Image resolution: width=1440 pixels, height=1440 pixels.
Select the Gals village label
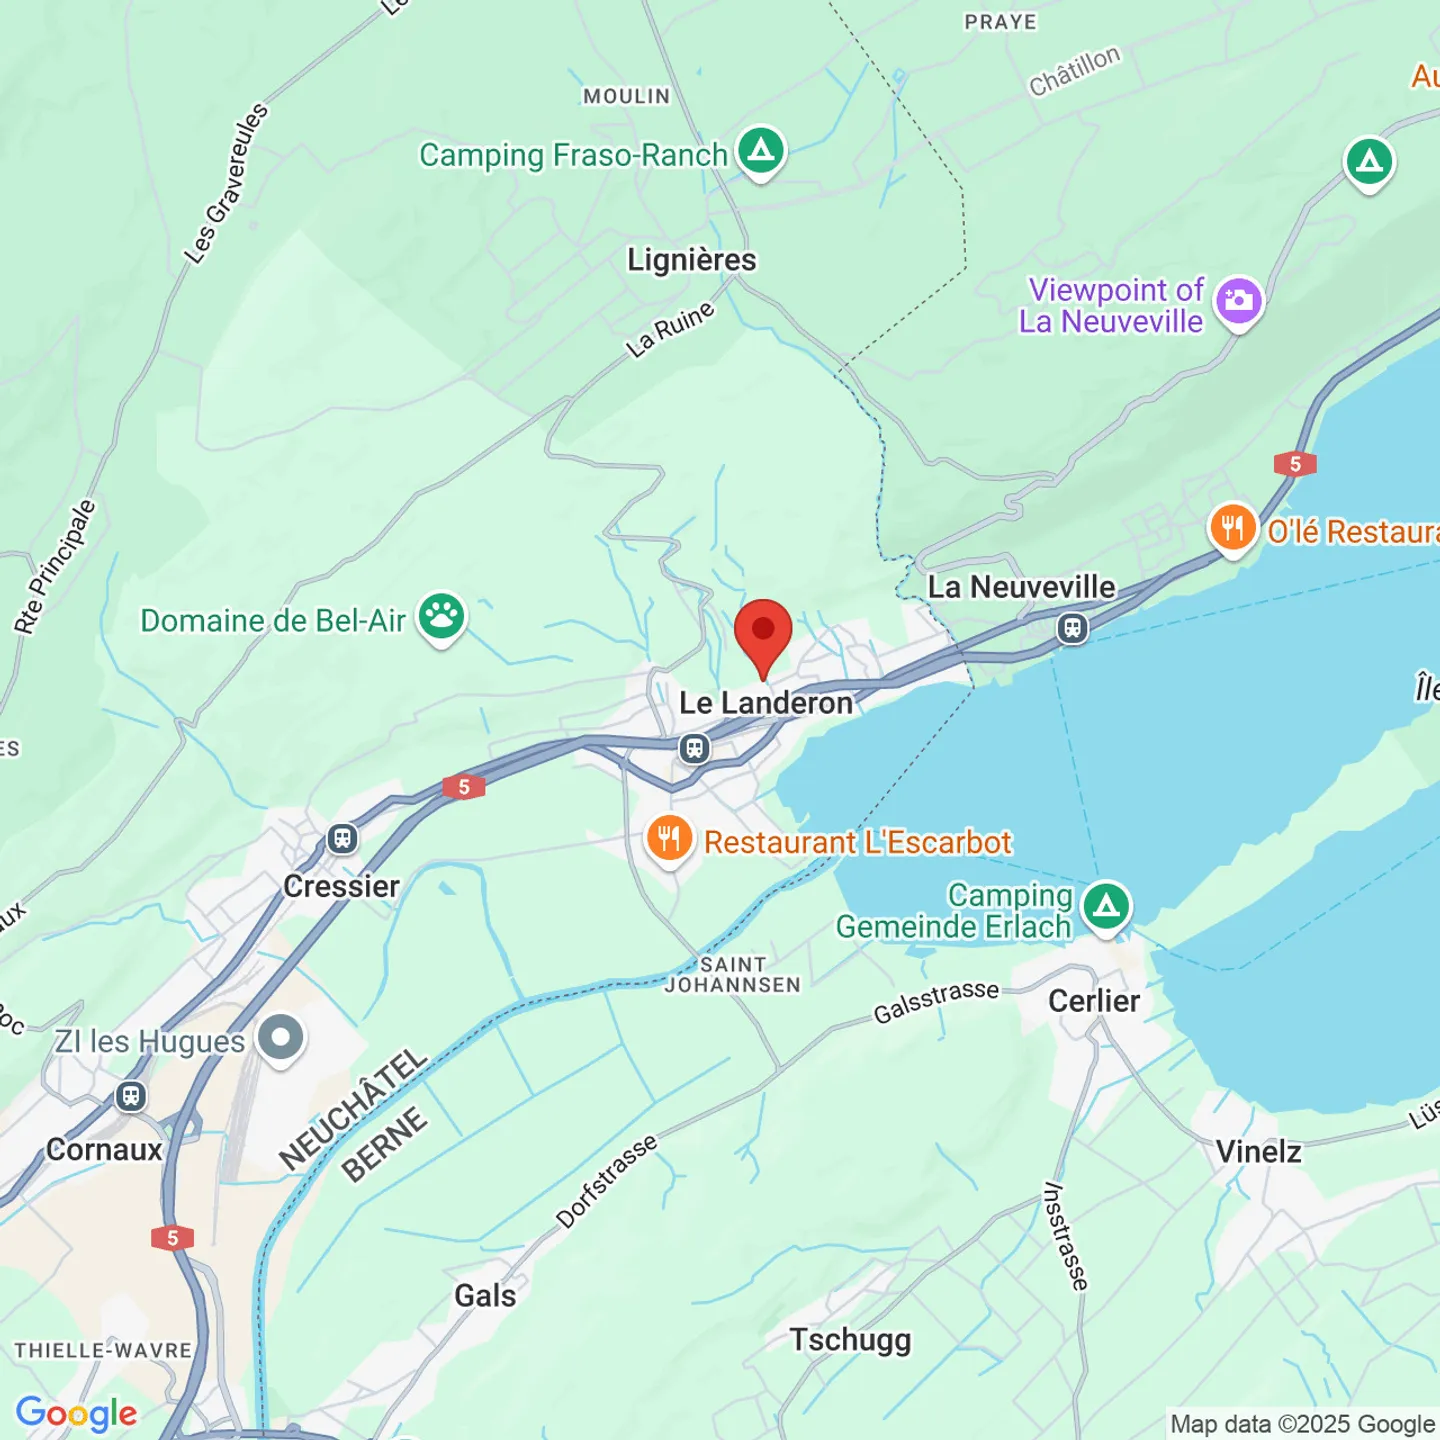click(485, 1295)
